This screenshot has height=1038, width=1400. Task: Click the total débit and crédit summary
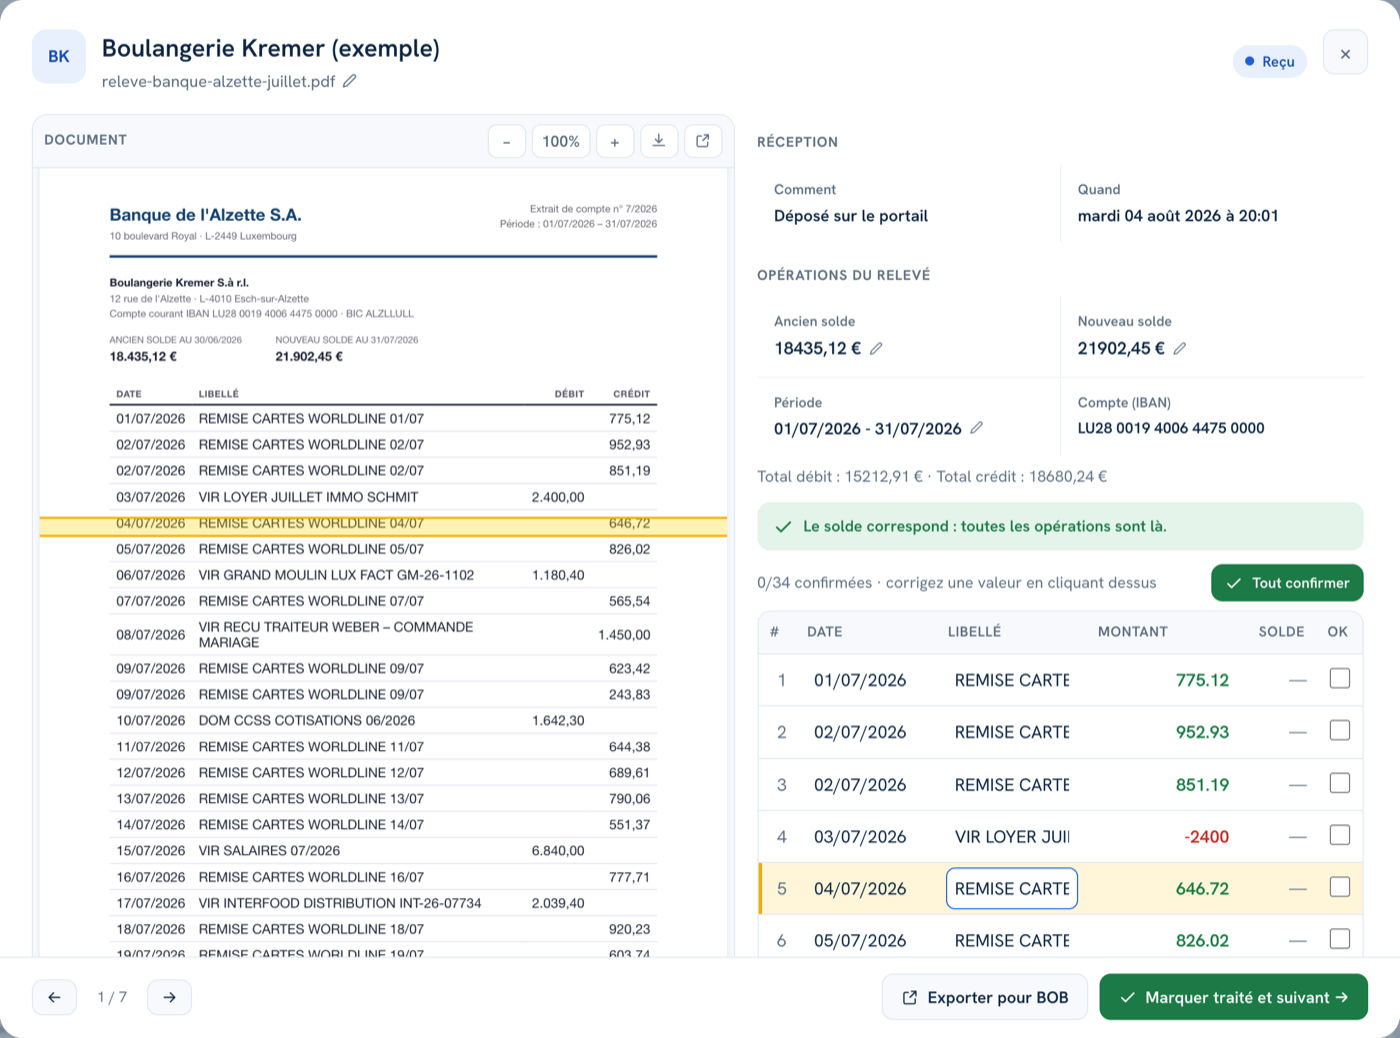932,477
